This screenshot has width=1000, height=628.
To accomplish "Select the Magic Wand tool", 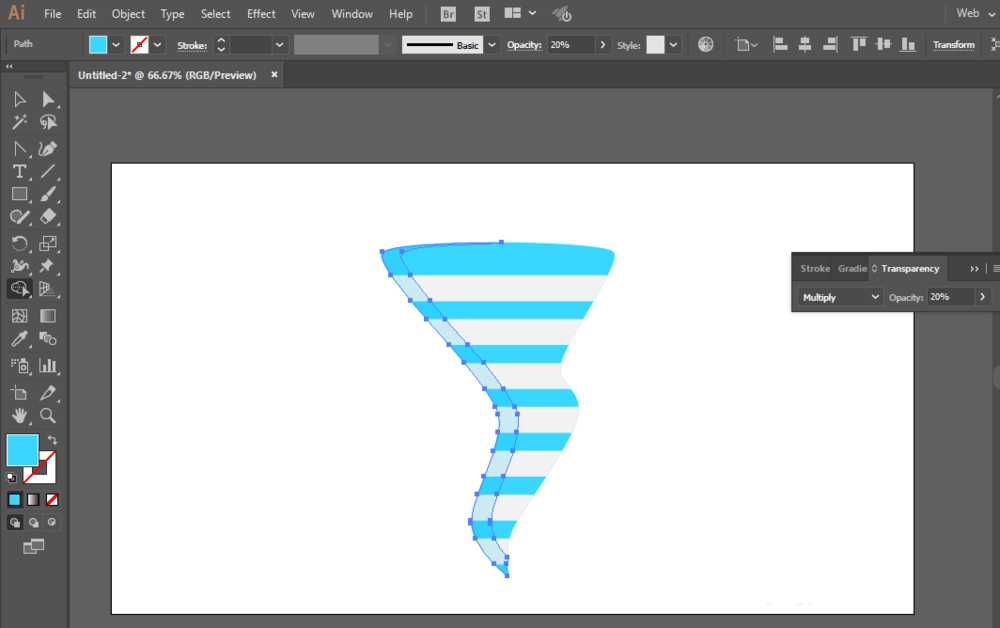I will [19, 122].
